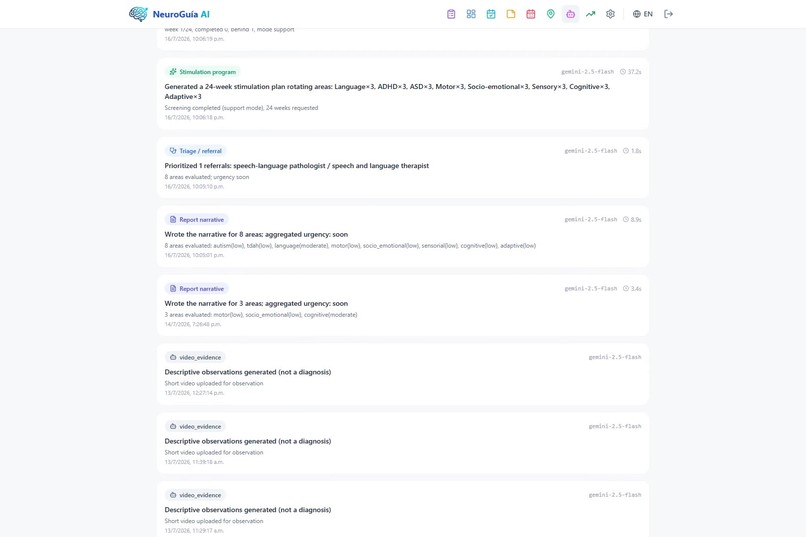Click gemini-2.5-flash label on Stimulation program card

click(588, 72)
